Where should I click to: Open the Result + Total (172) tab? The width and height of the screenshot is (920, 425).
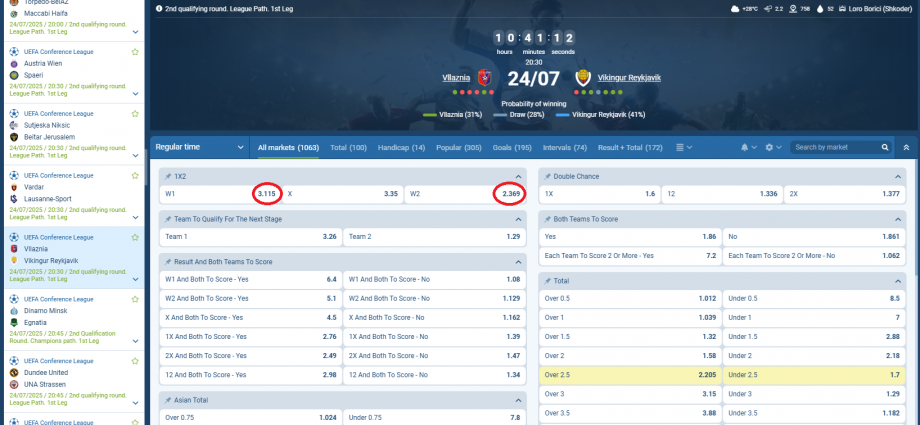point(630,147)
